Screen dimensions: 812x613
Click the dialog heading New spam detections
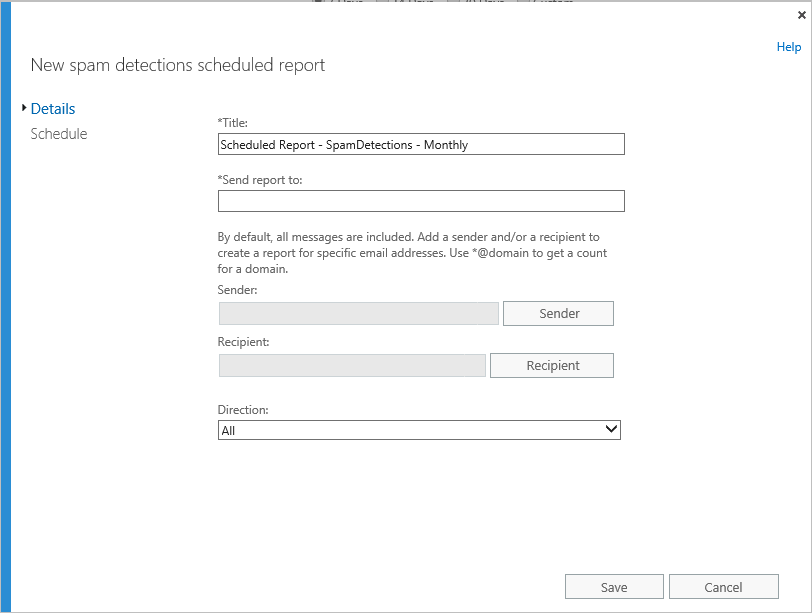click(x=178, y=65)
